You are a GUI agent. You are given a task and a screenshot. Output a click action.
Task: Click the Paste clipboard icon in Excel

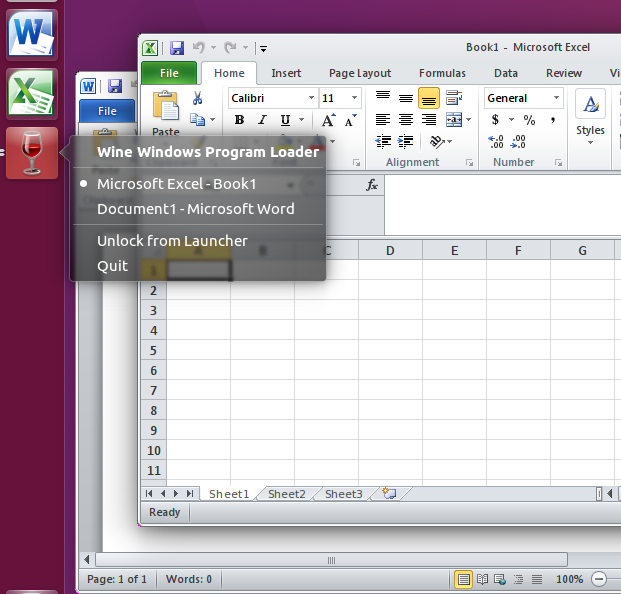pyautogui.click(x=166, y=106)
